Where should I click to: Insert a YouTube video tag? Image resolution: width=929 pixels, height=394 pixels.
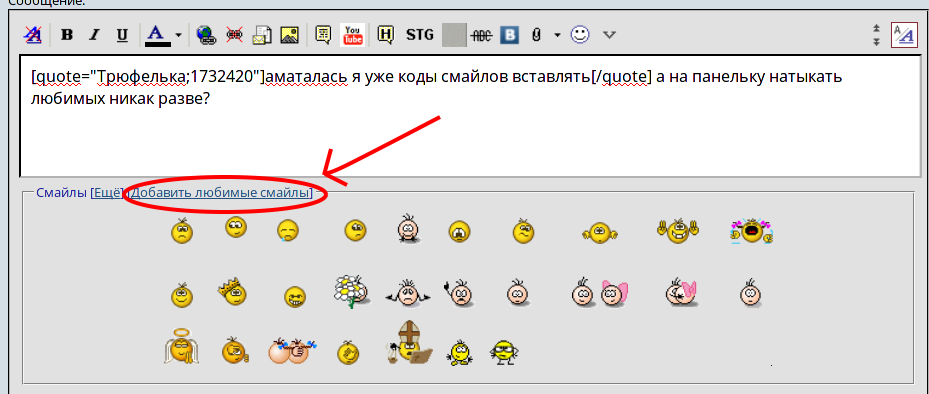point(352,35)
